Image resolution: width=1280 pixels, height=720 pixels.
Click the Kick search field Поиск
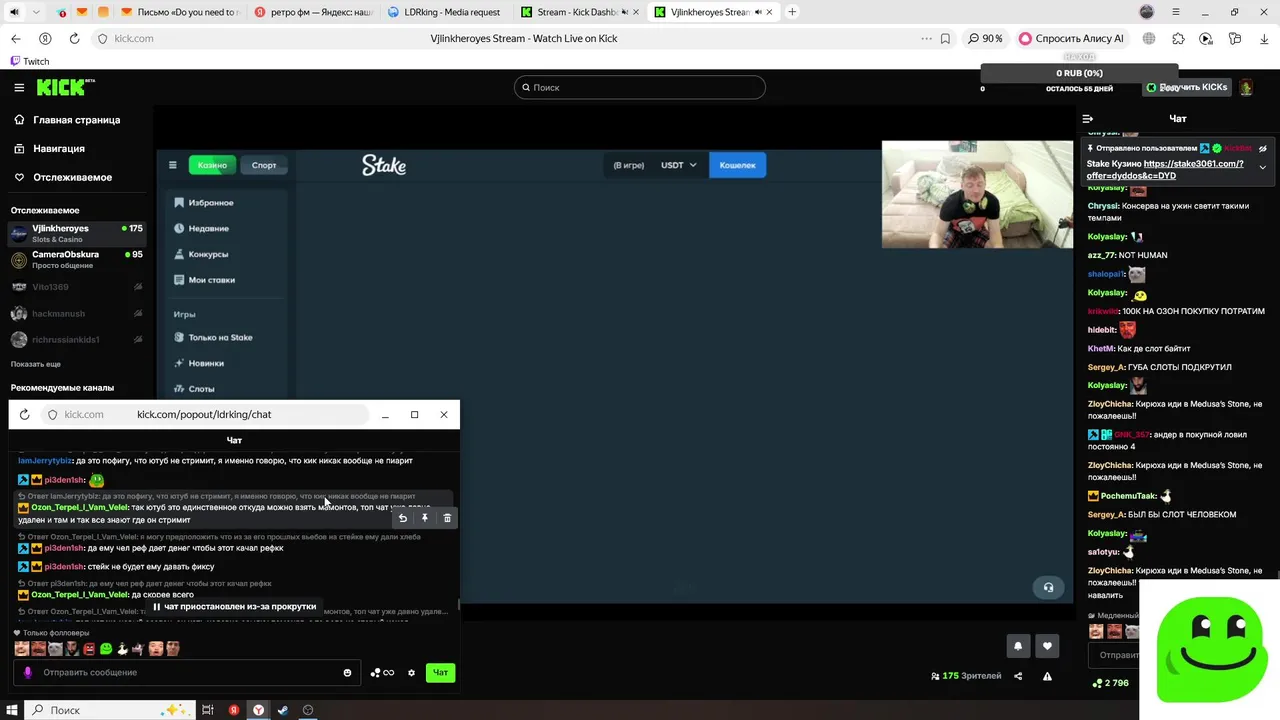(x=640, y=87)
